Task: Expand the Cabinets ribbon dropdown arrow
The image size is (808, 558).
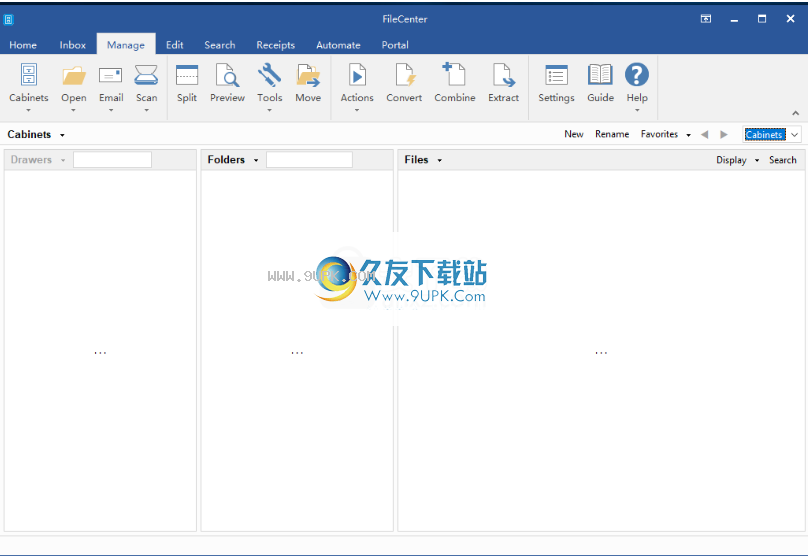Action: click(29, 110)
